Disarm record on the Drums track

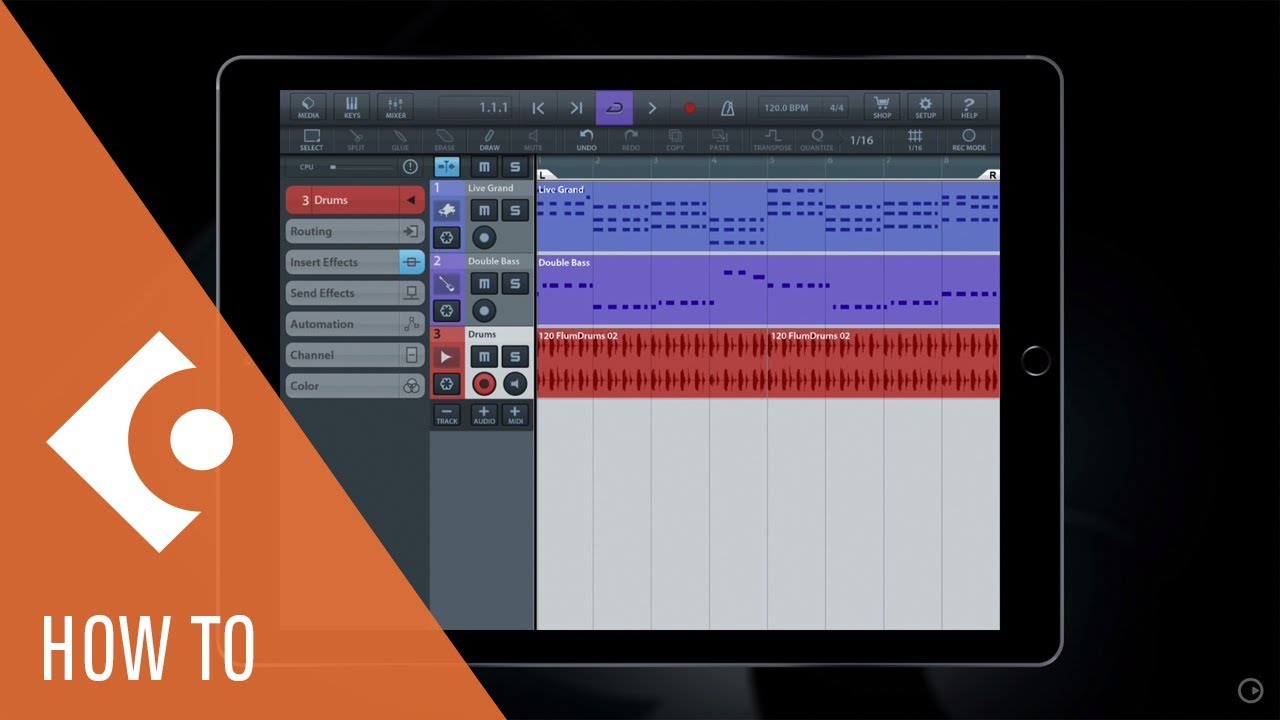pyautogui.click(x=484, y=384)
